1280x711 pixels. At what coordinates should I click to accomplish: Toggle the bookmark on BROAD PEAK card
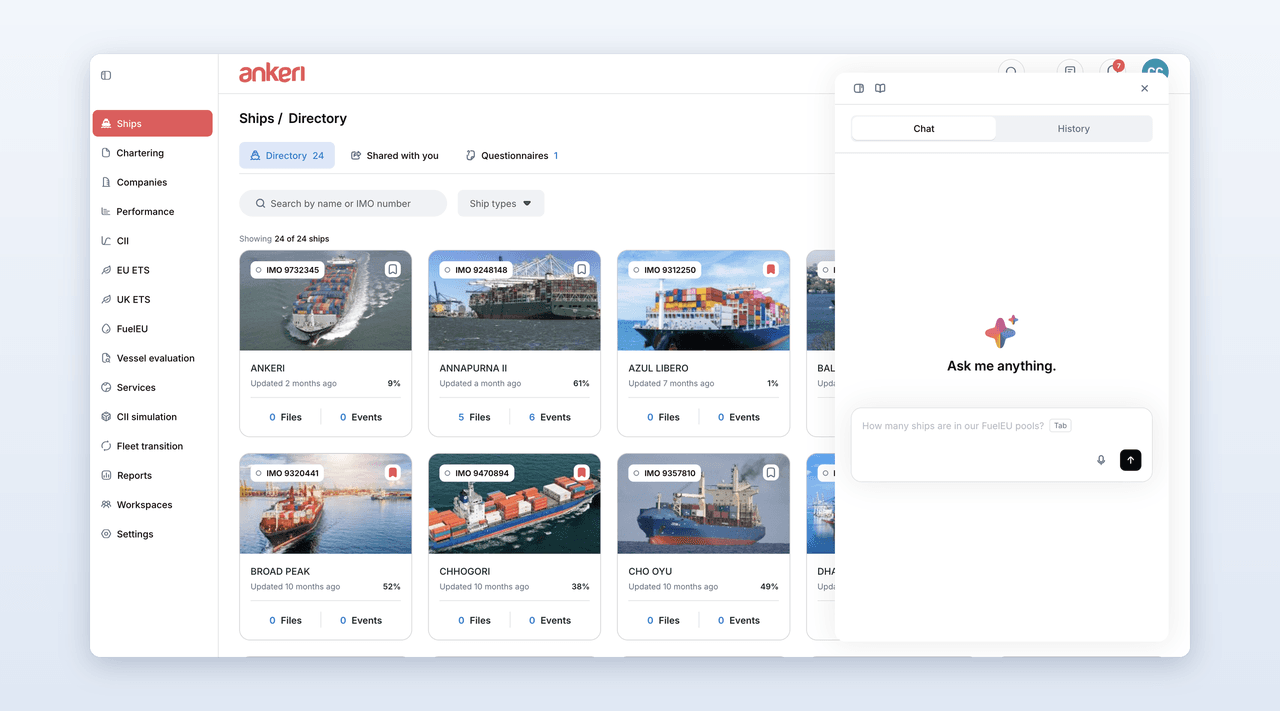(x=393, y=472)
